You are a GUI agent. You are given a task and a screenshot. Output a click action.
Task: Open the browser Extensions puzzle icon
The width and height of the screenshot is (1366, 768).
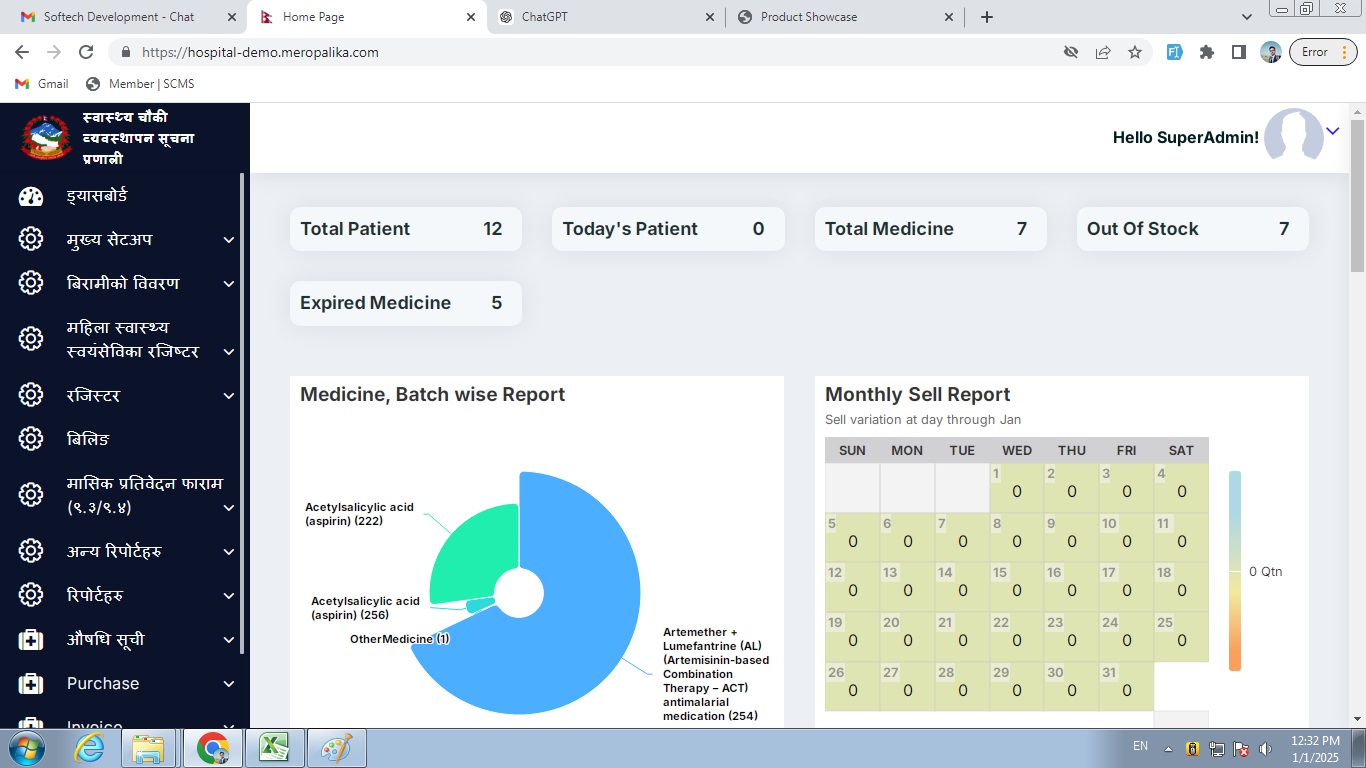[x=1207, y=52]
